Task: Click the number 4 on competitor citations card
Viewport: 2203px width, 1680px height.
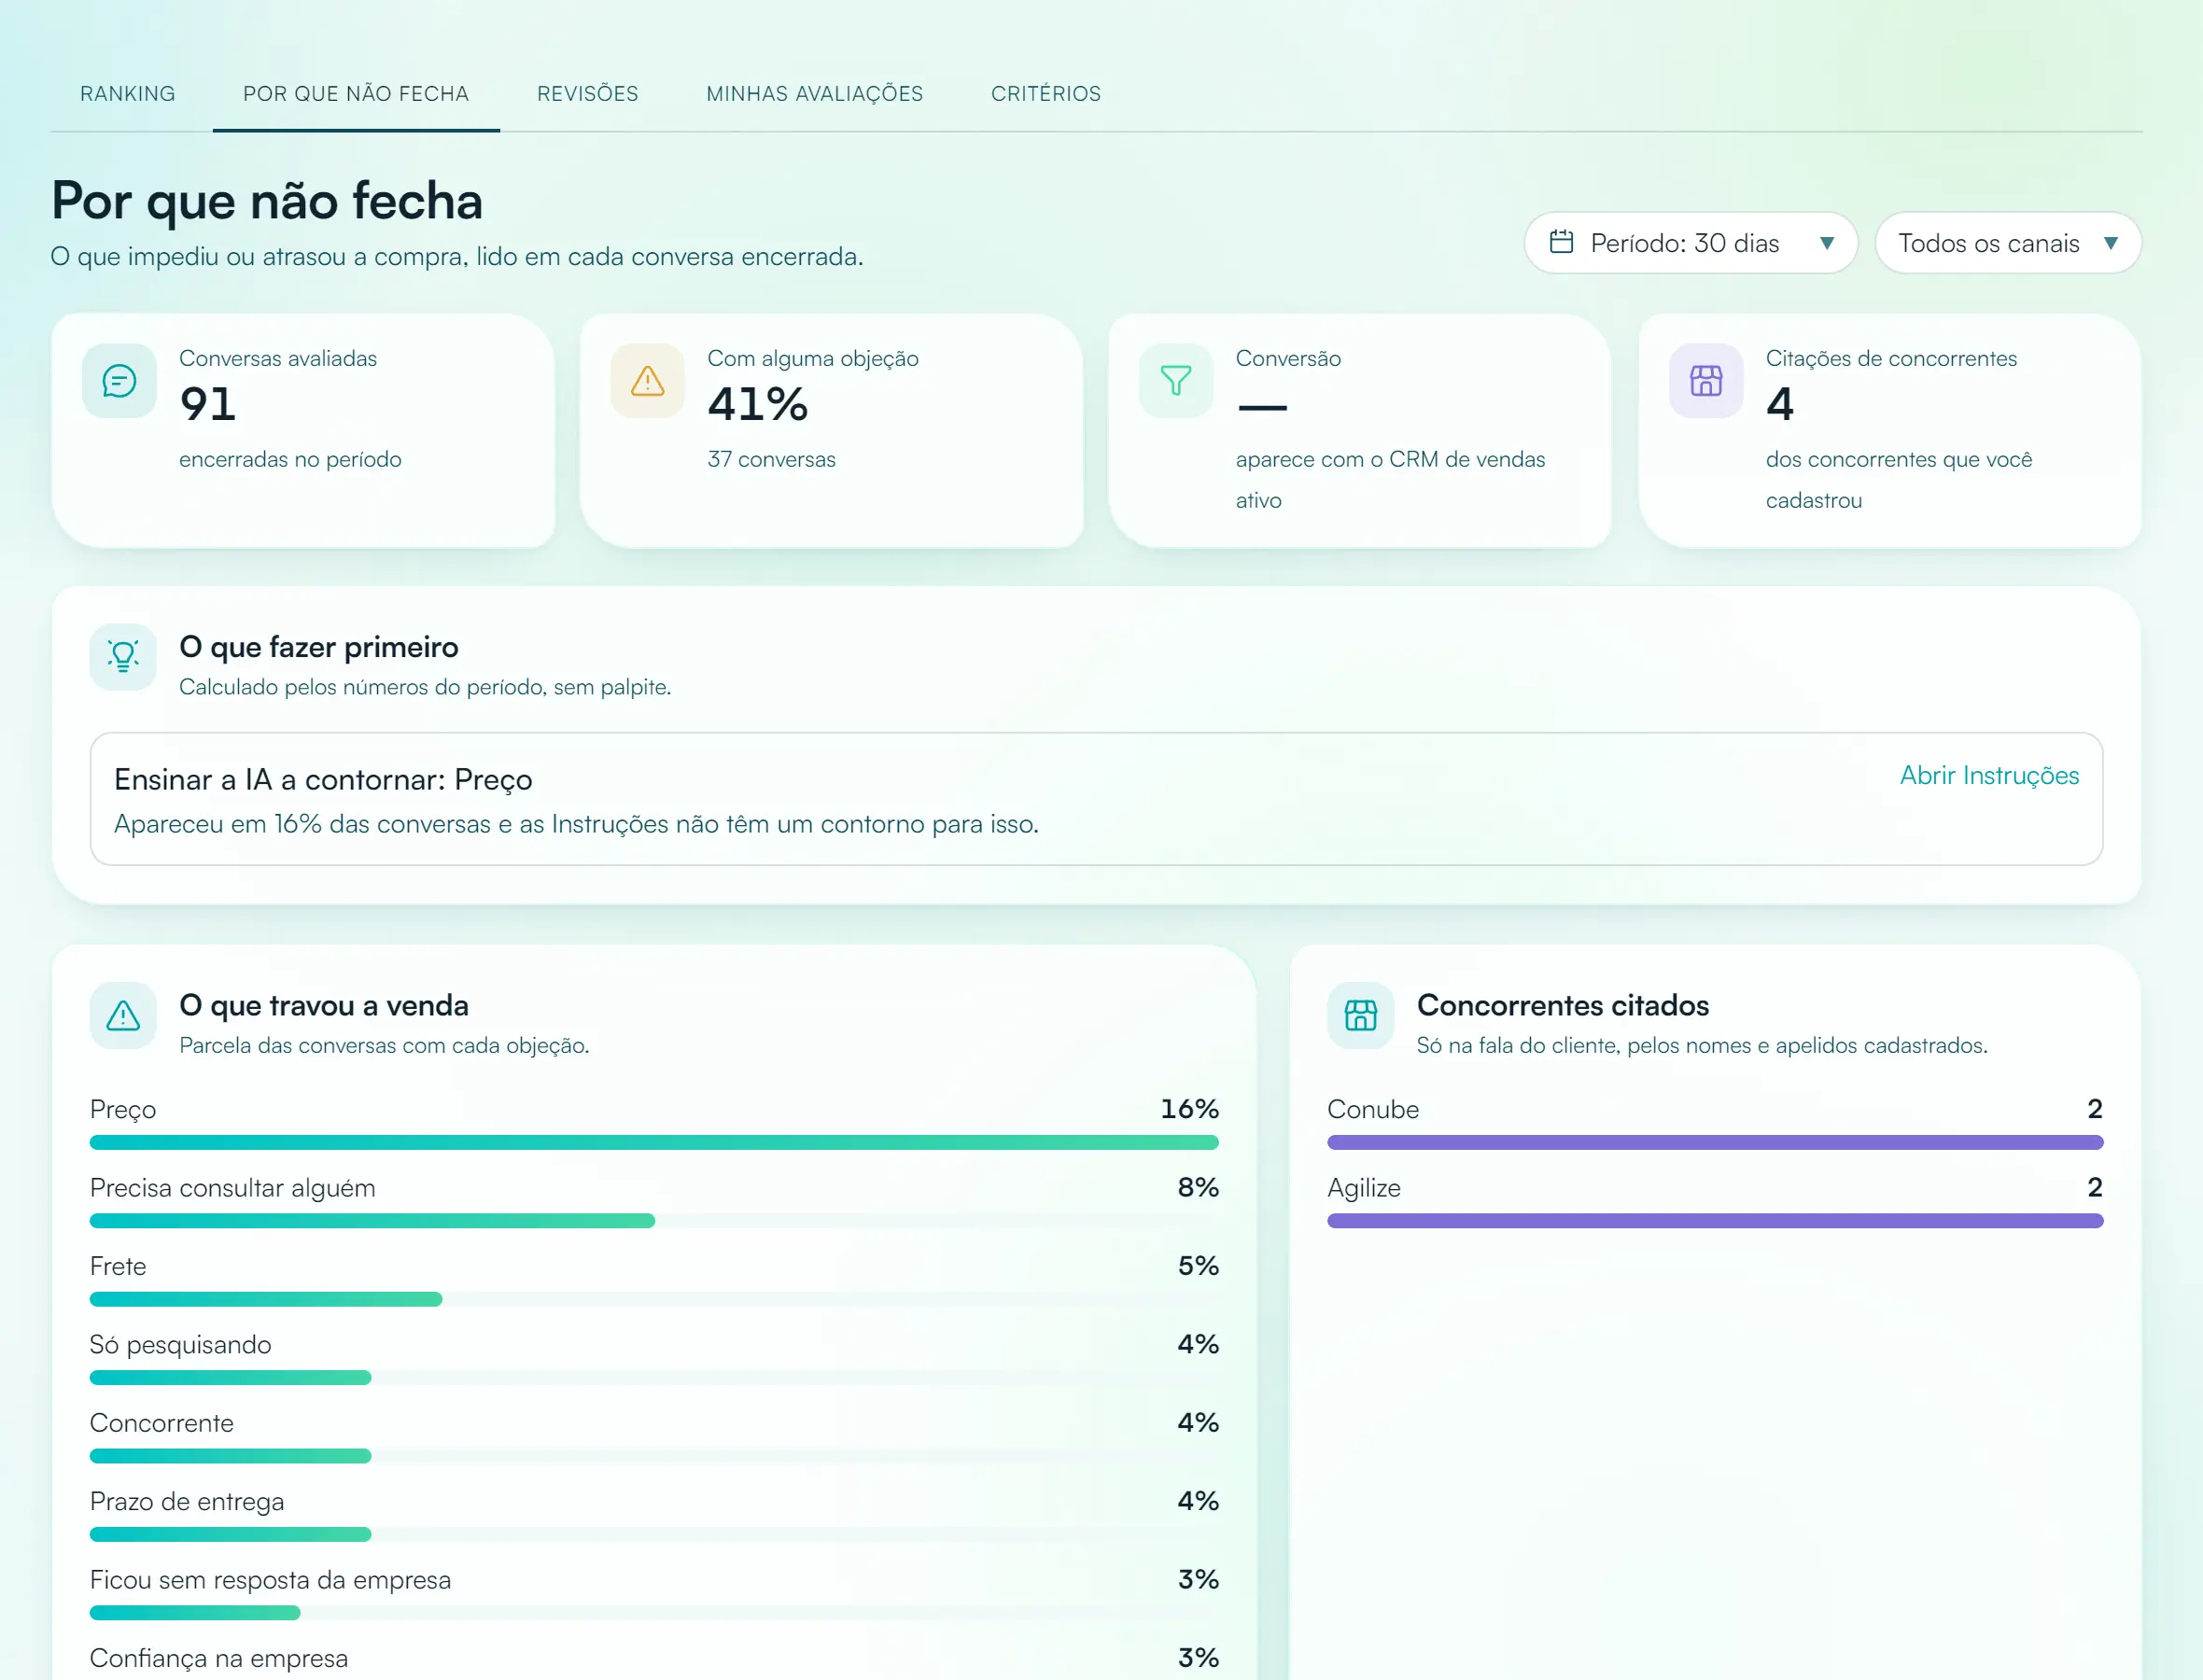Action: point(1779,404)
